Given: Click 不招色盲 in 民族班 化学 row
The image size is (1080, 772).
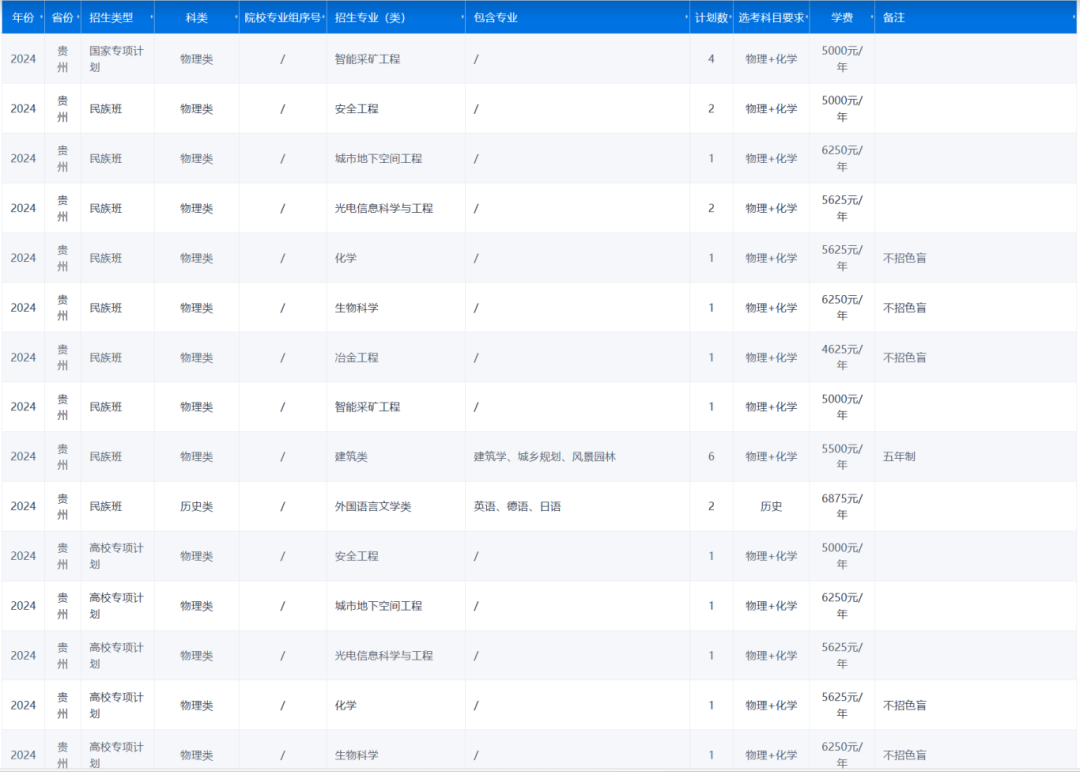Looking at the screenshot, I should point(904,258).
